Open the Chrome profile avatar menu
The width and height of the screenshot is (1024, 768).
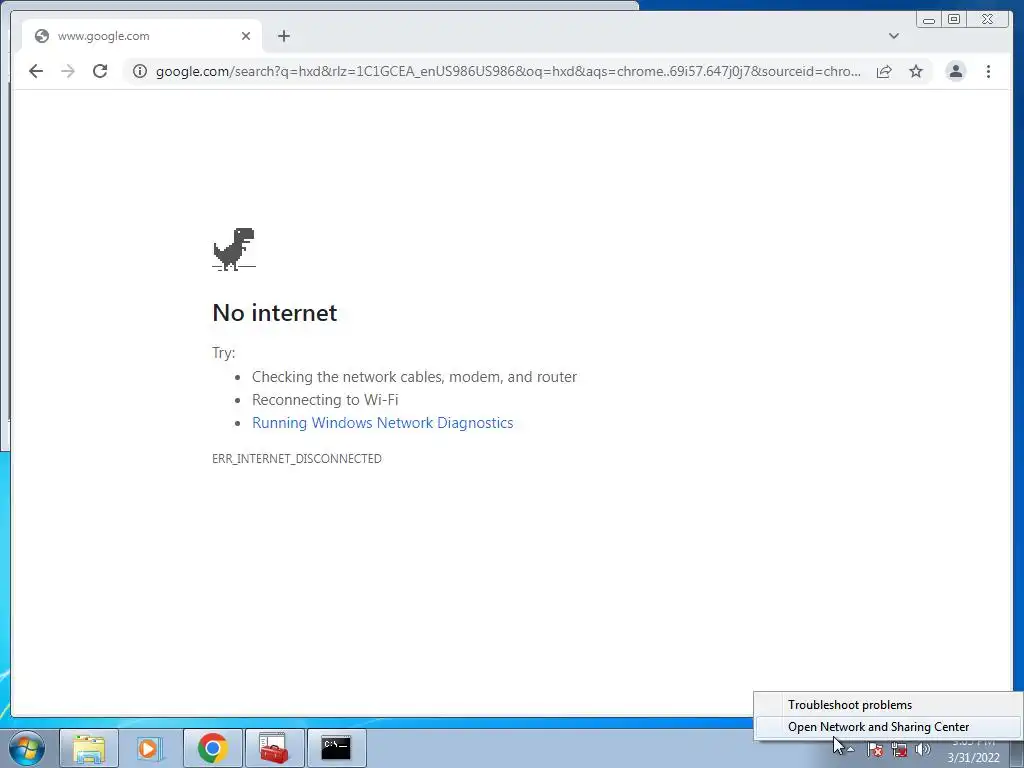[955, 71]
